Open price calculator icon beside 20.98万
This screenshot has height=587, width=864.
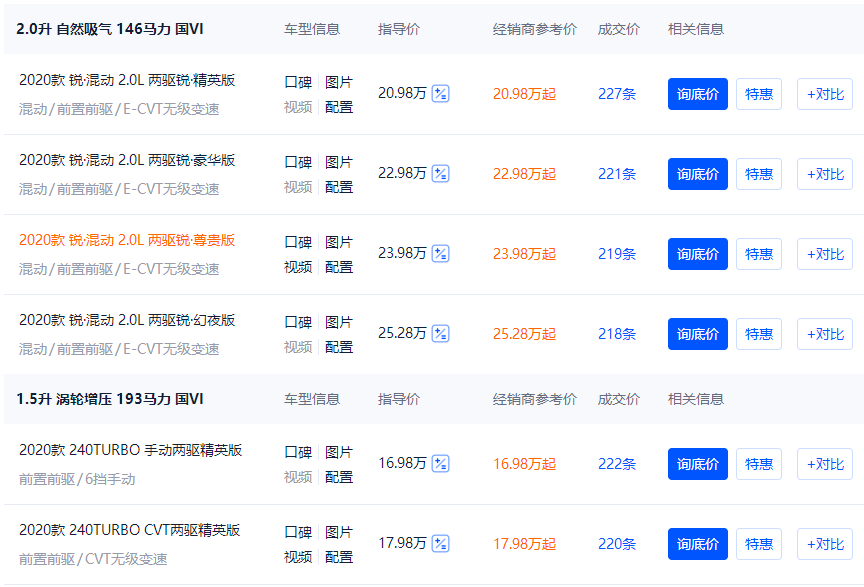440,94
